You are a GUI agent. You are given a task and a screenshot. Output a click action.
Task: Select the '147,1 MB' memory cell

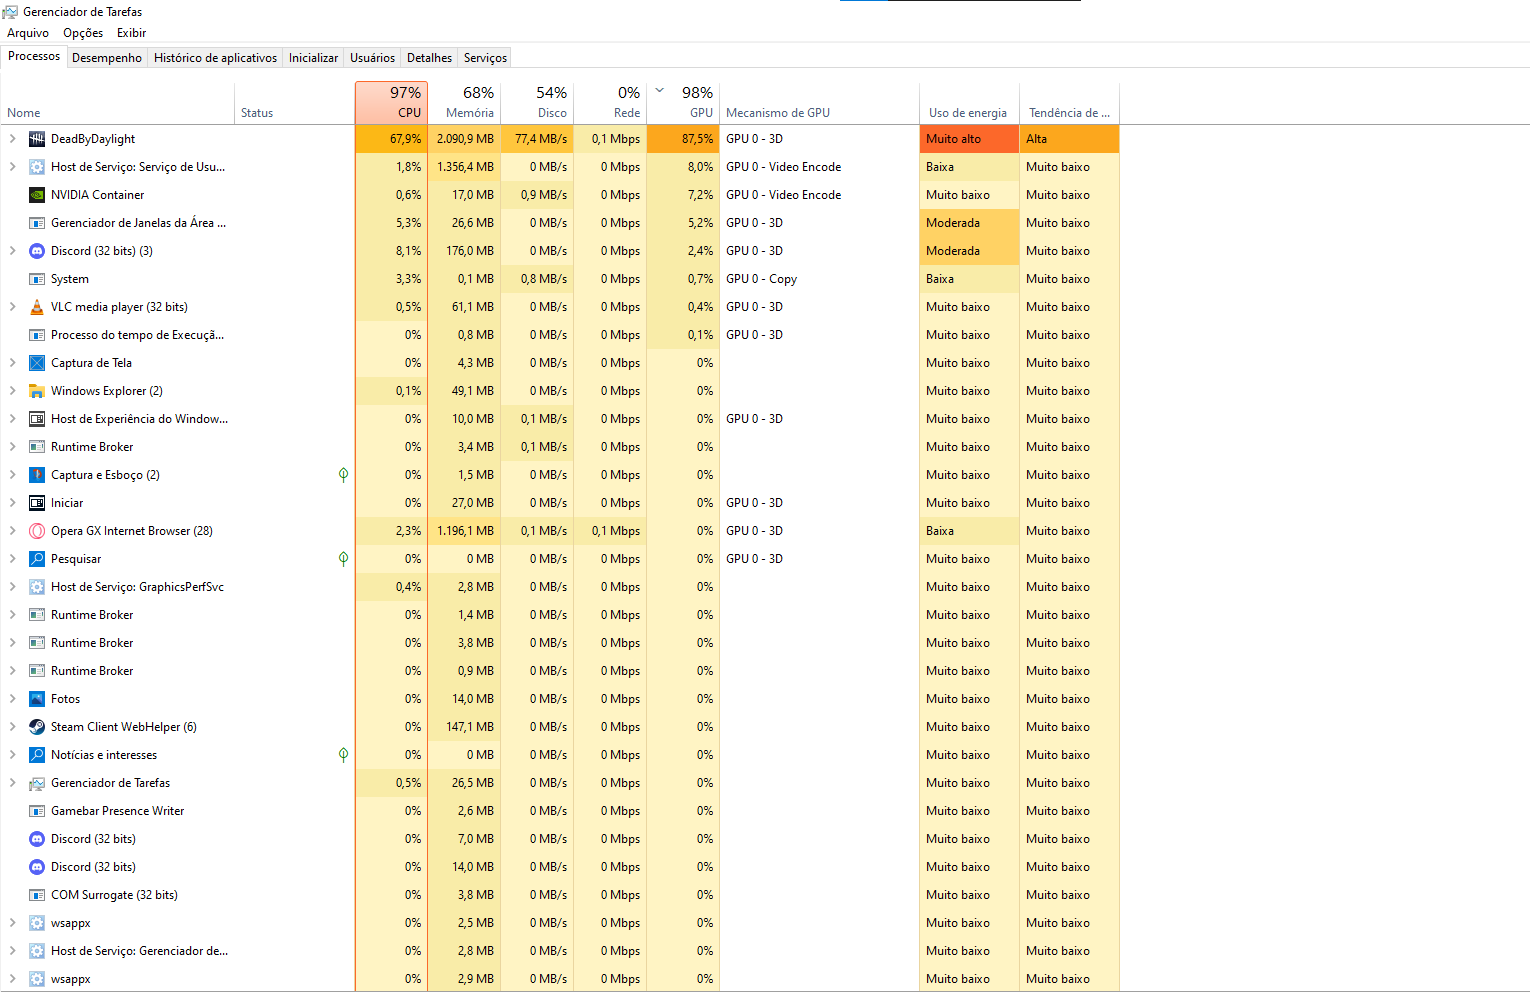click(x=464, y=727)
